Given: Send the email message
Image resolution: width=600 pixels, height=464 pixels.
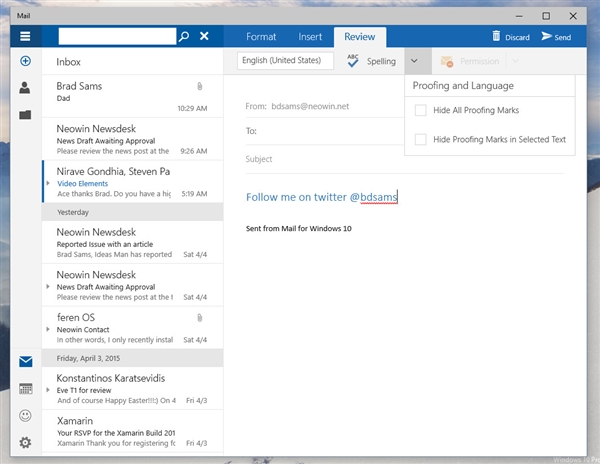Looking at the screenshot, I should 556,37.
